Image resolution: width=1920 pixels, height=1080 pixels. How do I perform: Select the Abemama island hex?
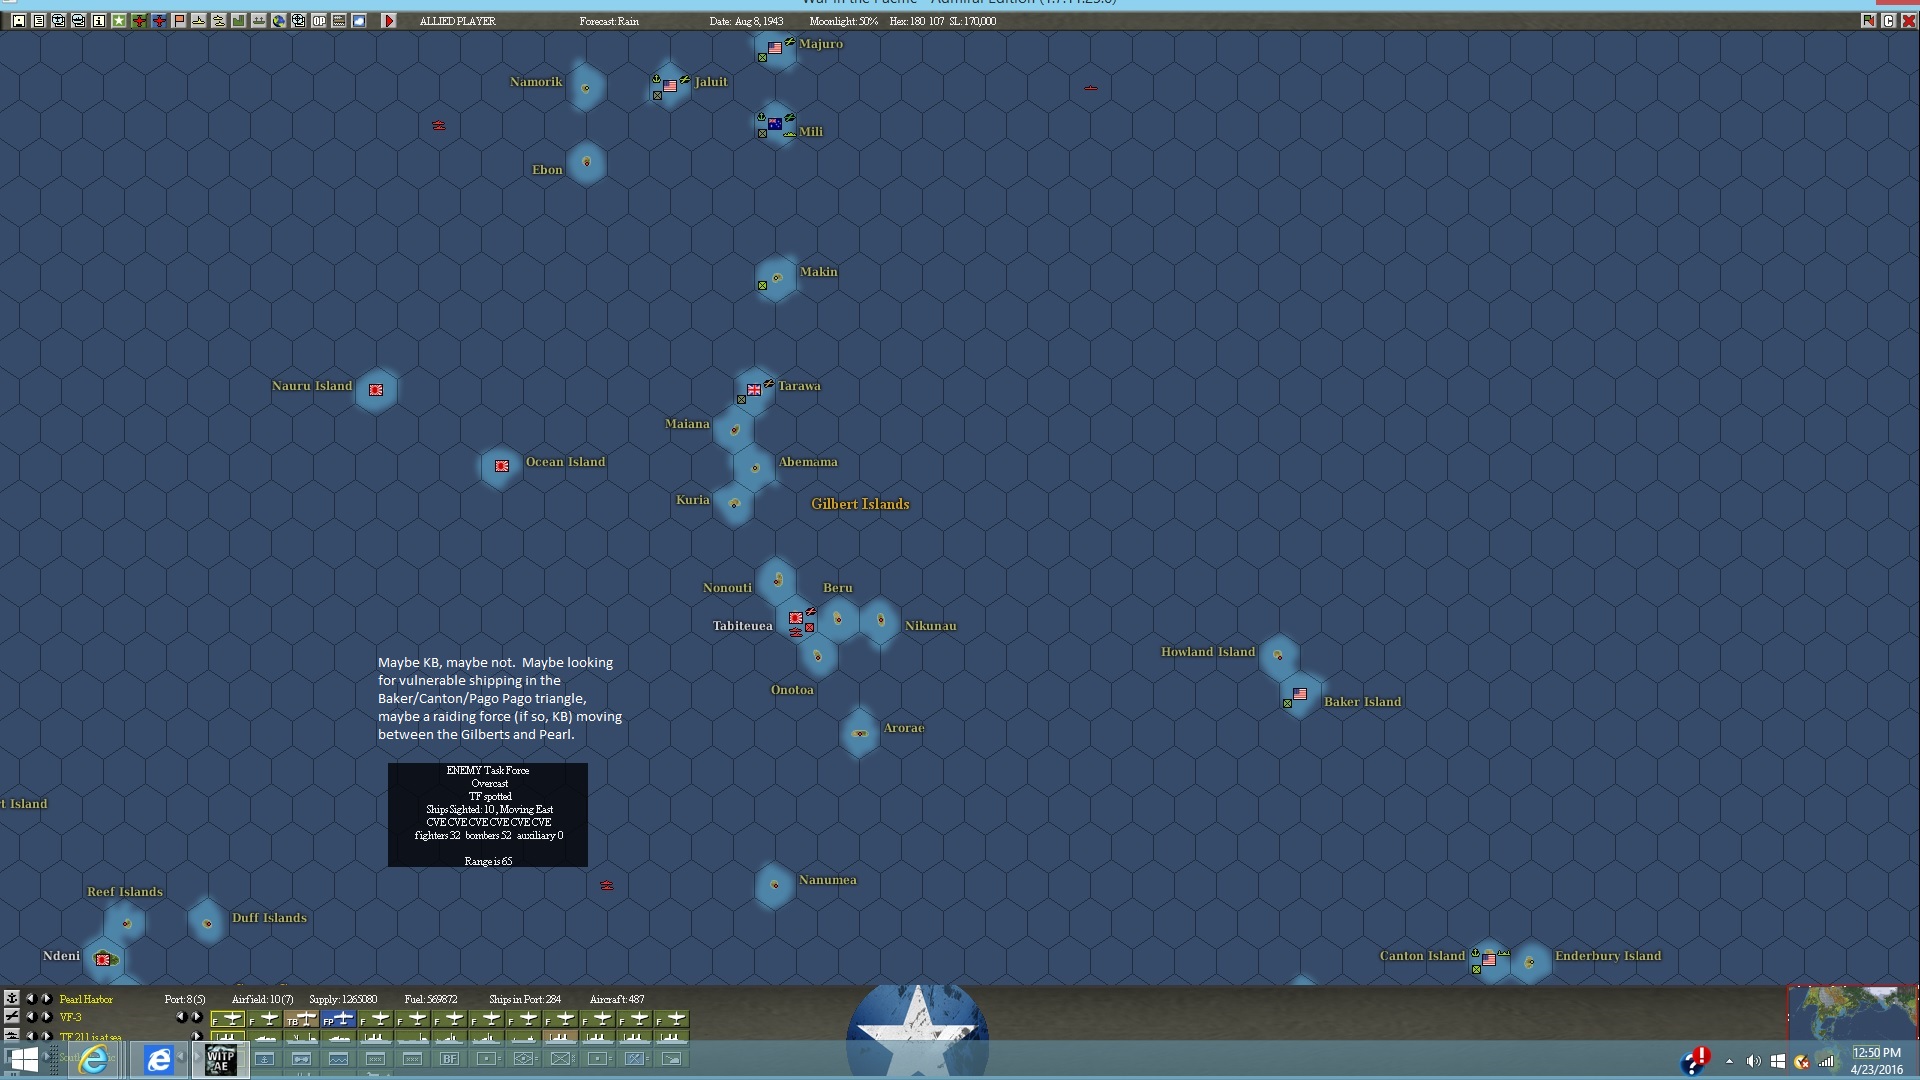click(x=755, y=468)
